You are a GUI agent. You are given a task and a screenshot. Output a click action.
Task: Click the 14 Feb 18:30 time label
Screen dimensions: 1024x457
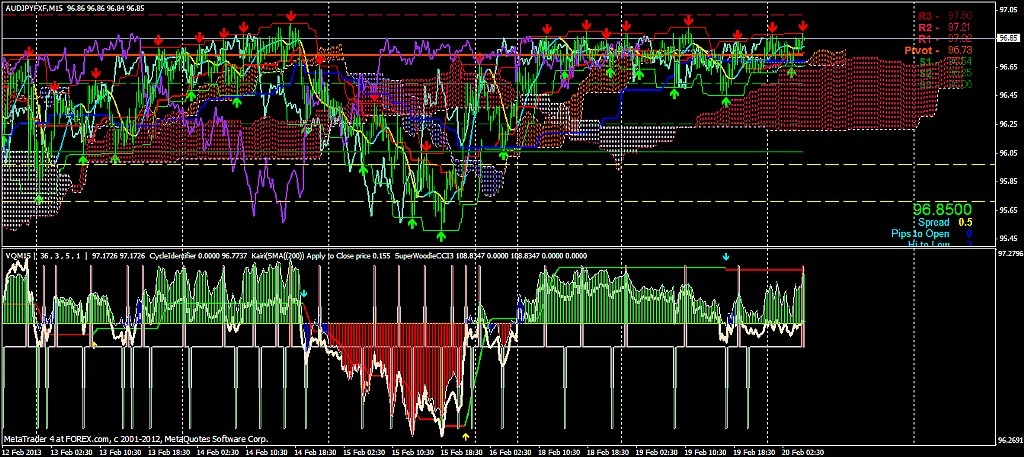point(316,452)
